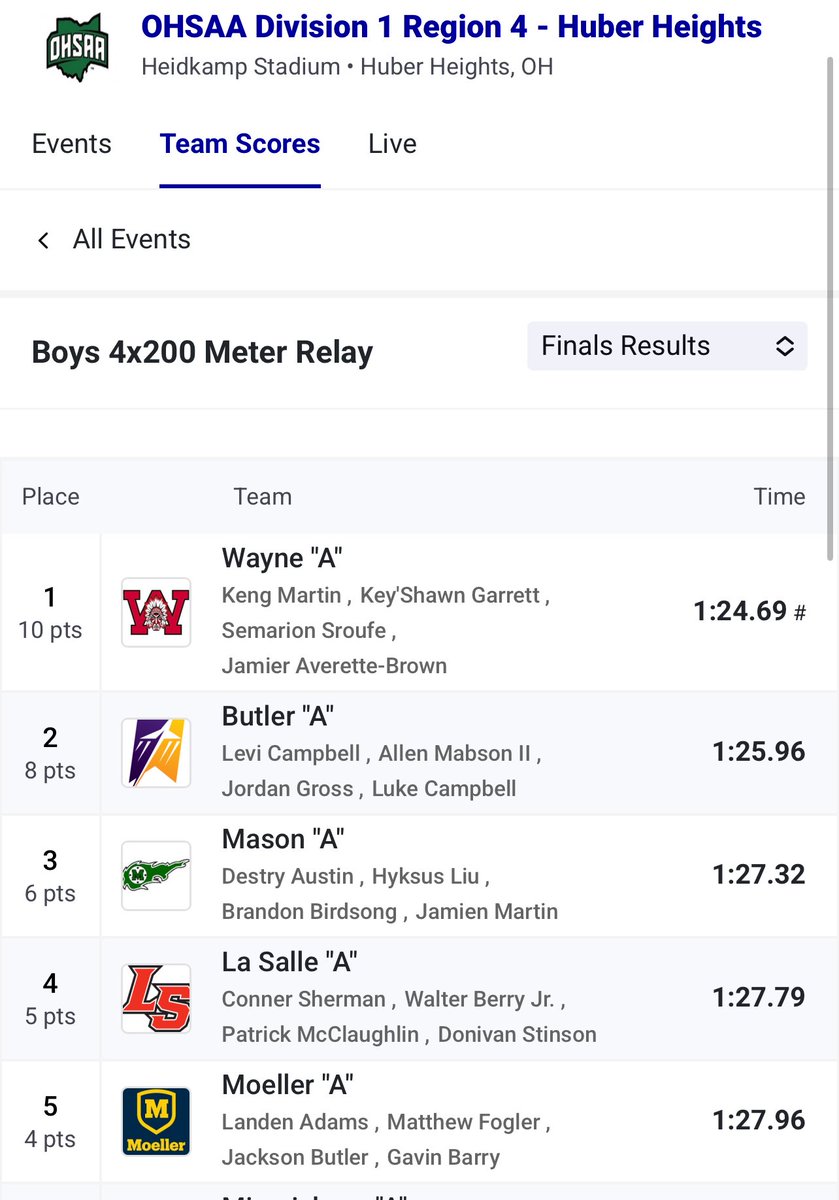839x1200 pixels.
Task: Click the dropdown arrows on Finals Results
Action: click(785, 346)
